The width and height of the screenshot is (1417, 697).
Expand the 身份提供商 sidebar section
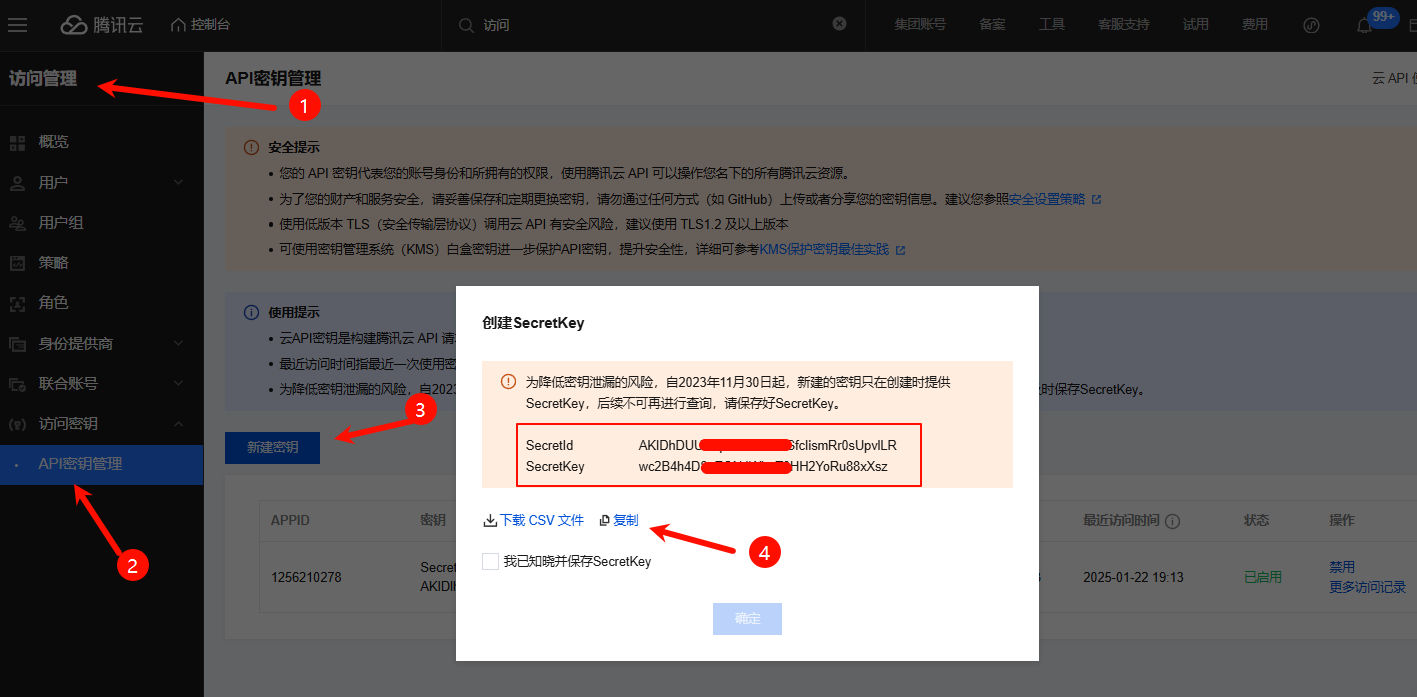(x=178, y=344)
